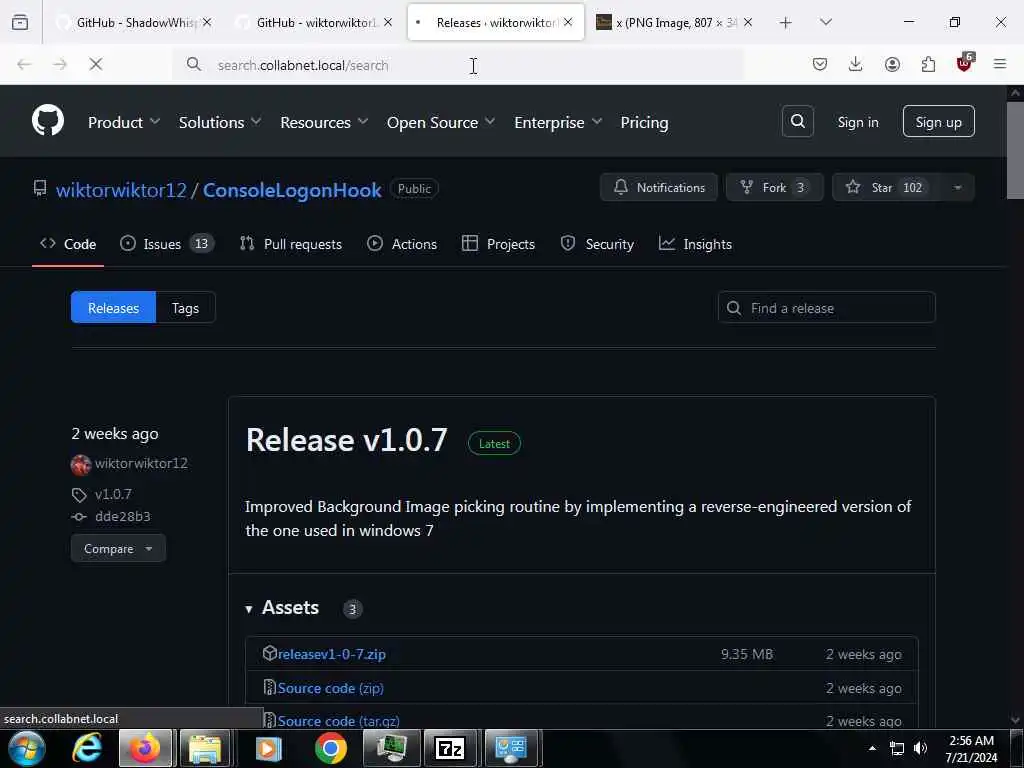Image resolution: width=1024 pixels, height=768 pixels.
Task: Expand the Enterprise dropdown
Action: tap(558, 122)
